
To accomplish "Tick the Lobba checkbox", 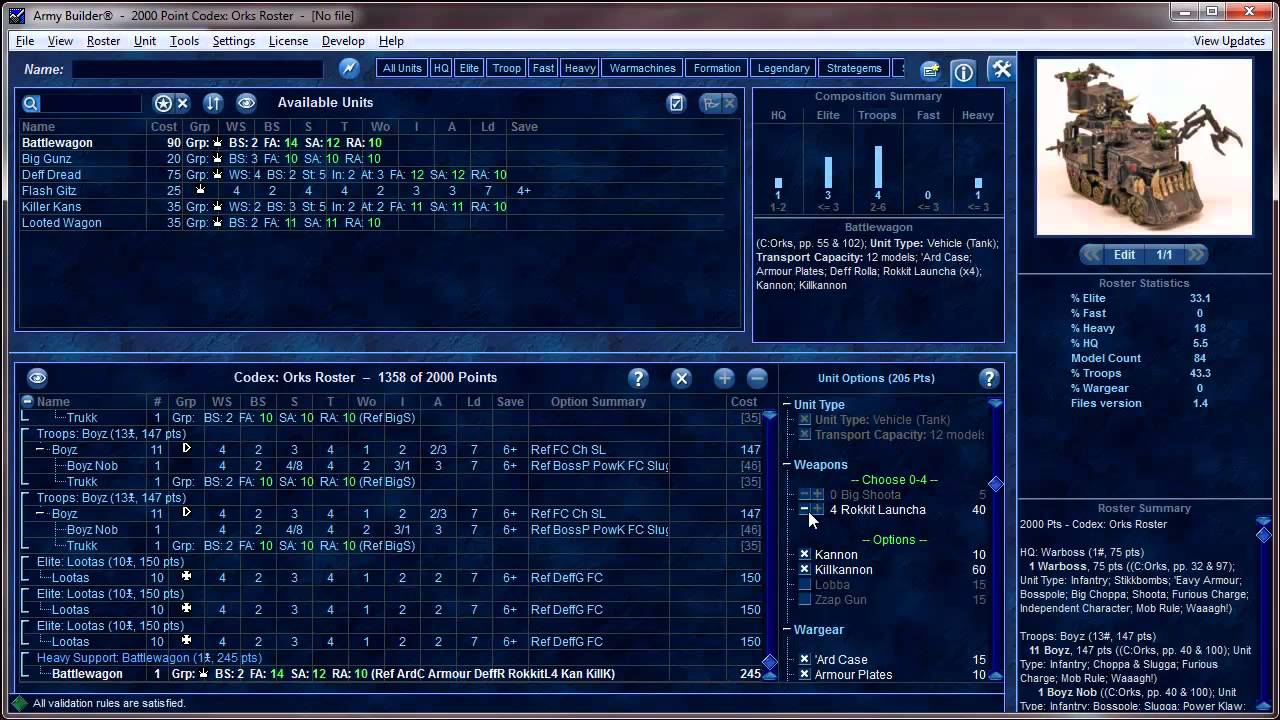I will point(805,585).
